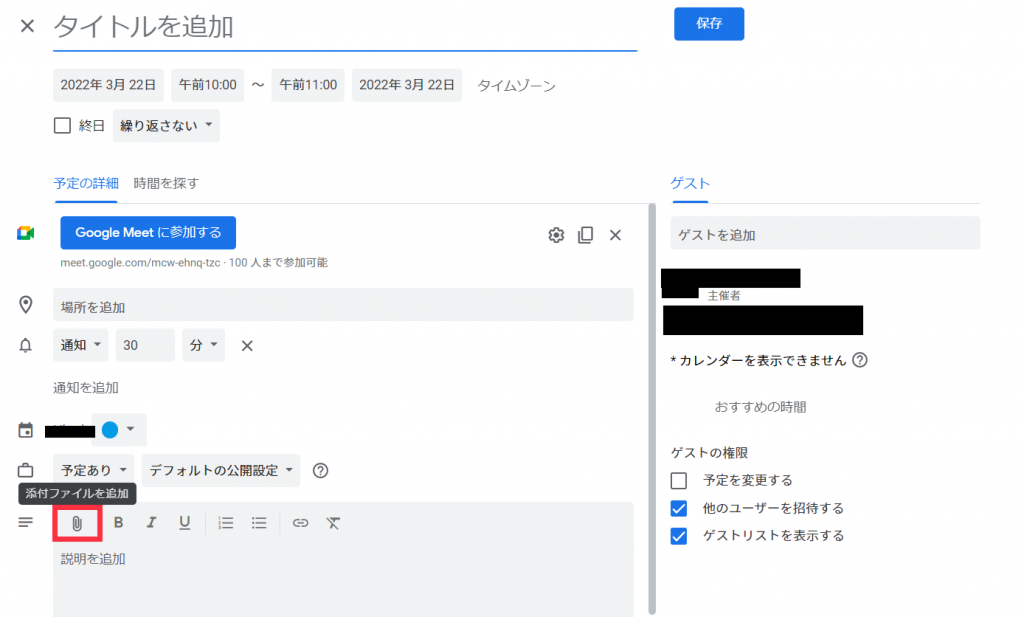Click the 保存 save button
The width and height of the screenshot is (1024, 617).
tap(708, 24)
